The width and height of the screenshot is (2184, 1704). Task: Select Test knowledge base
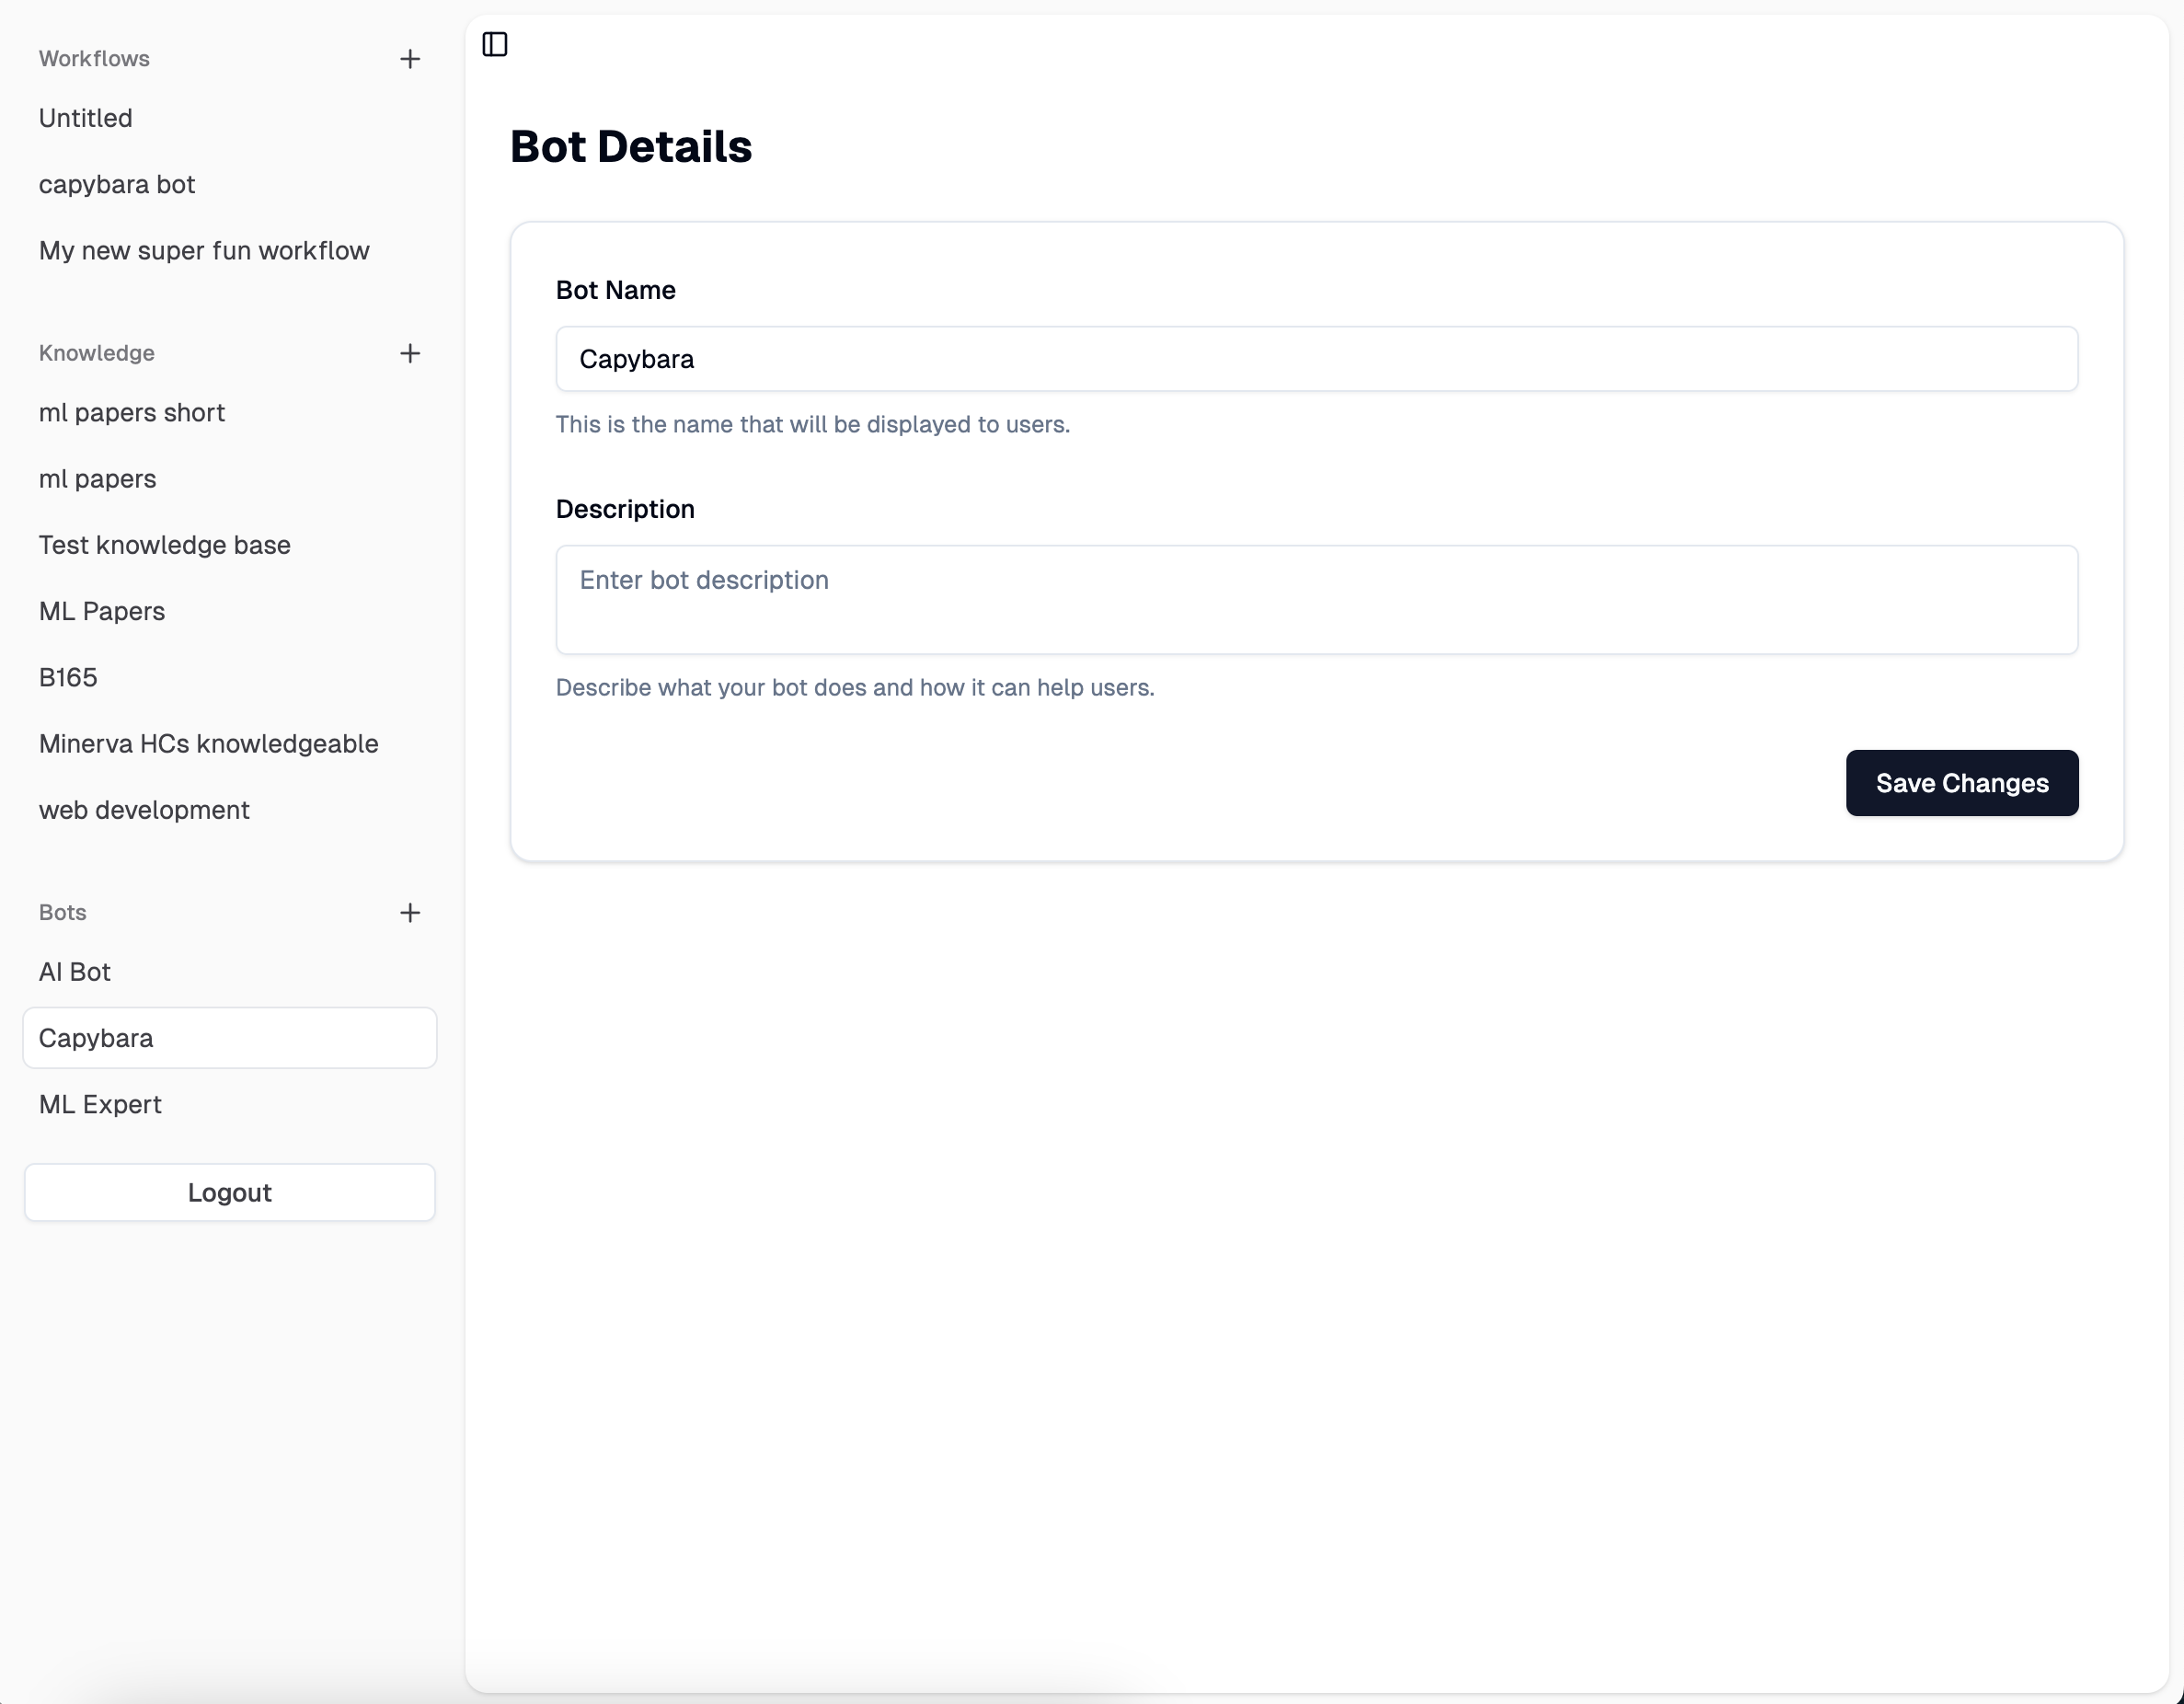pyautogui.click(x=165, y=545)
